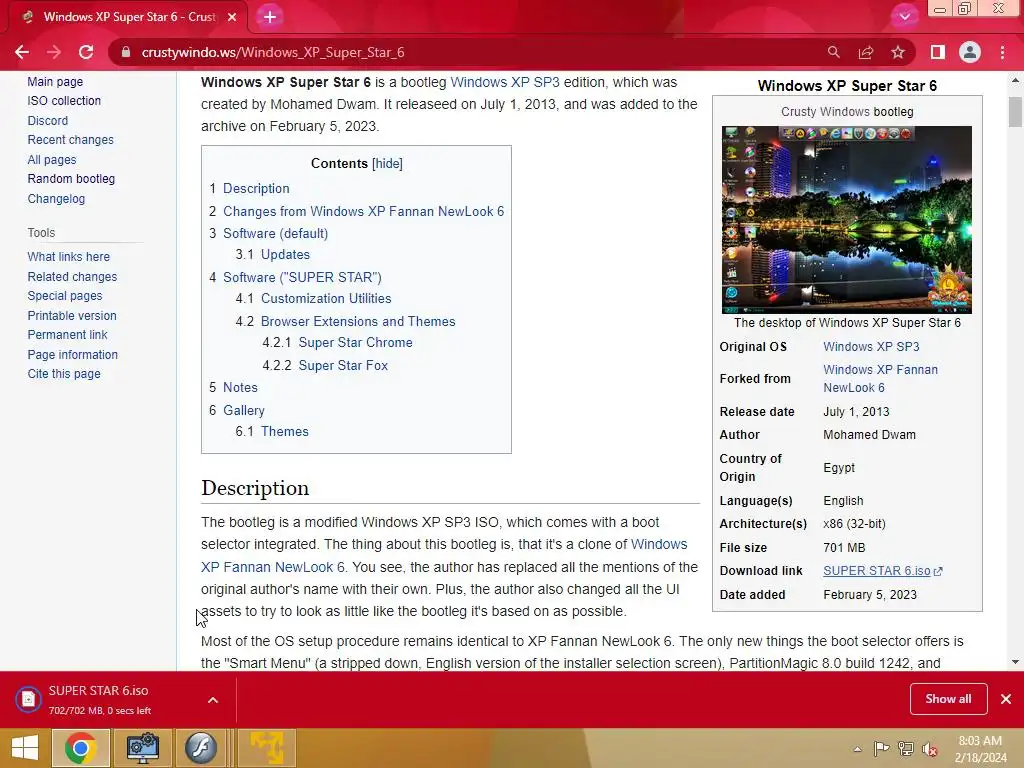Open Permanent link
This screenshot has height=768, width=1024.
(67, 335)
